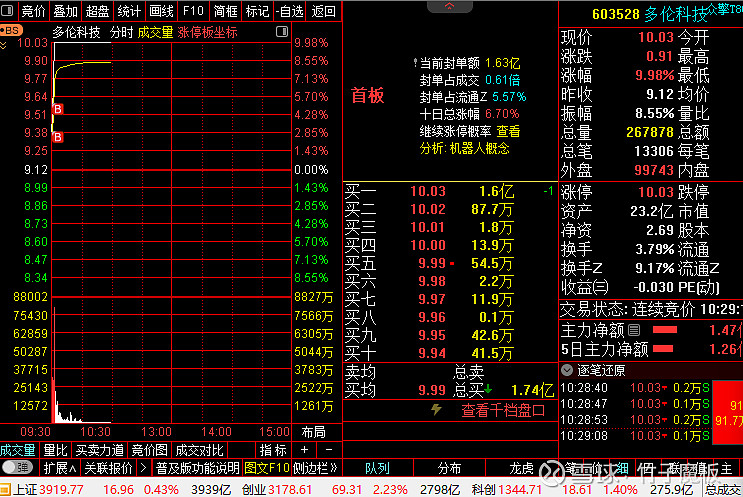Image resolution: width=743 pixels, height=497 pixels.
Task: Open 普及版功能说明 feature description
Action: [x=197, y=469]
